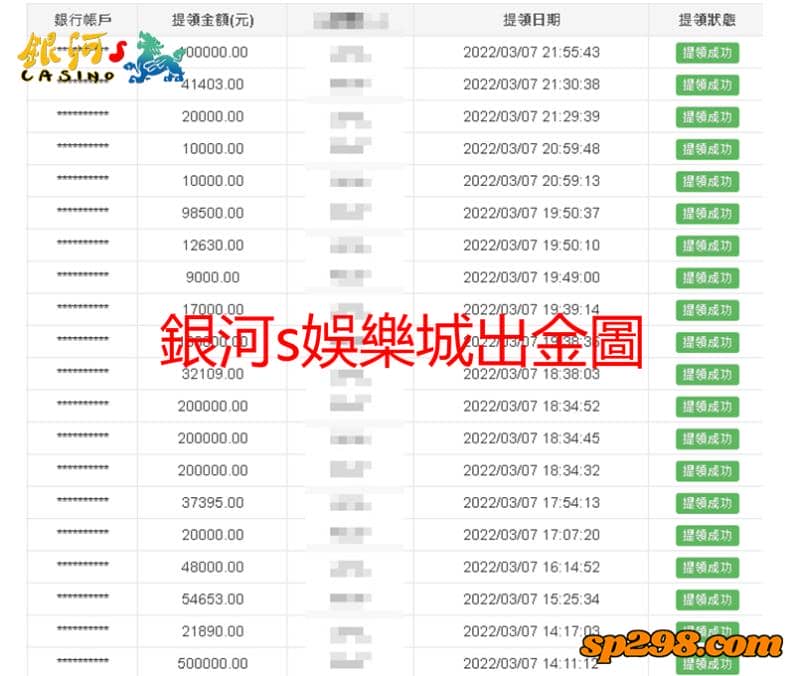Click 提領成功 badge for the 19:50:37 row

[707, 214]
